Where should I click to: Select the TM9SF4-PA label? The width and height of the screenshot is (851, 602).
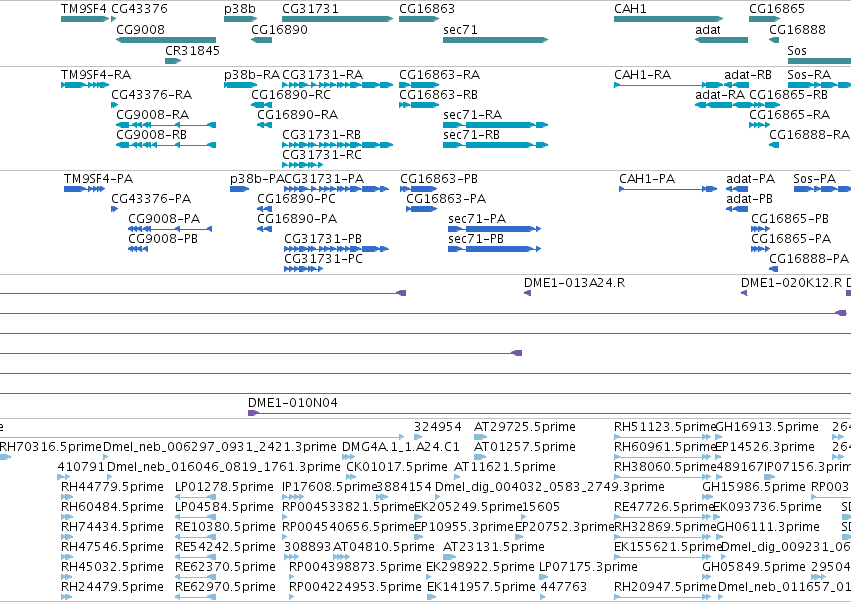click(x=98, y=179)
